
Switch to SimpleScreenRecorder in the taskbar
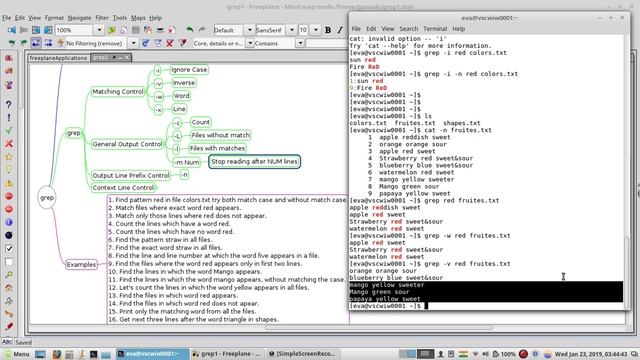(302, 354)
